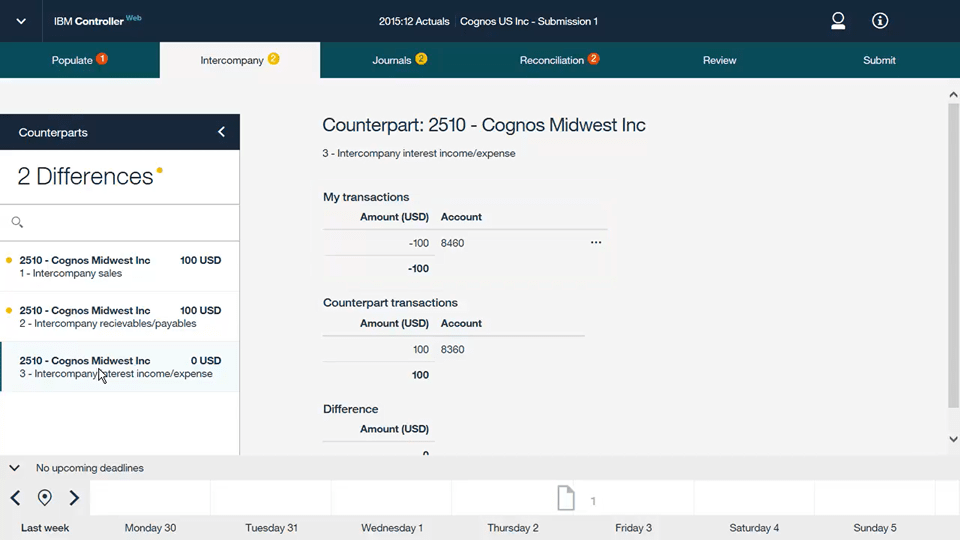The width and height of the screenshot is (960, 540).
Task: Click the counterparts search field
Action: (x=130, y=222)
